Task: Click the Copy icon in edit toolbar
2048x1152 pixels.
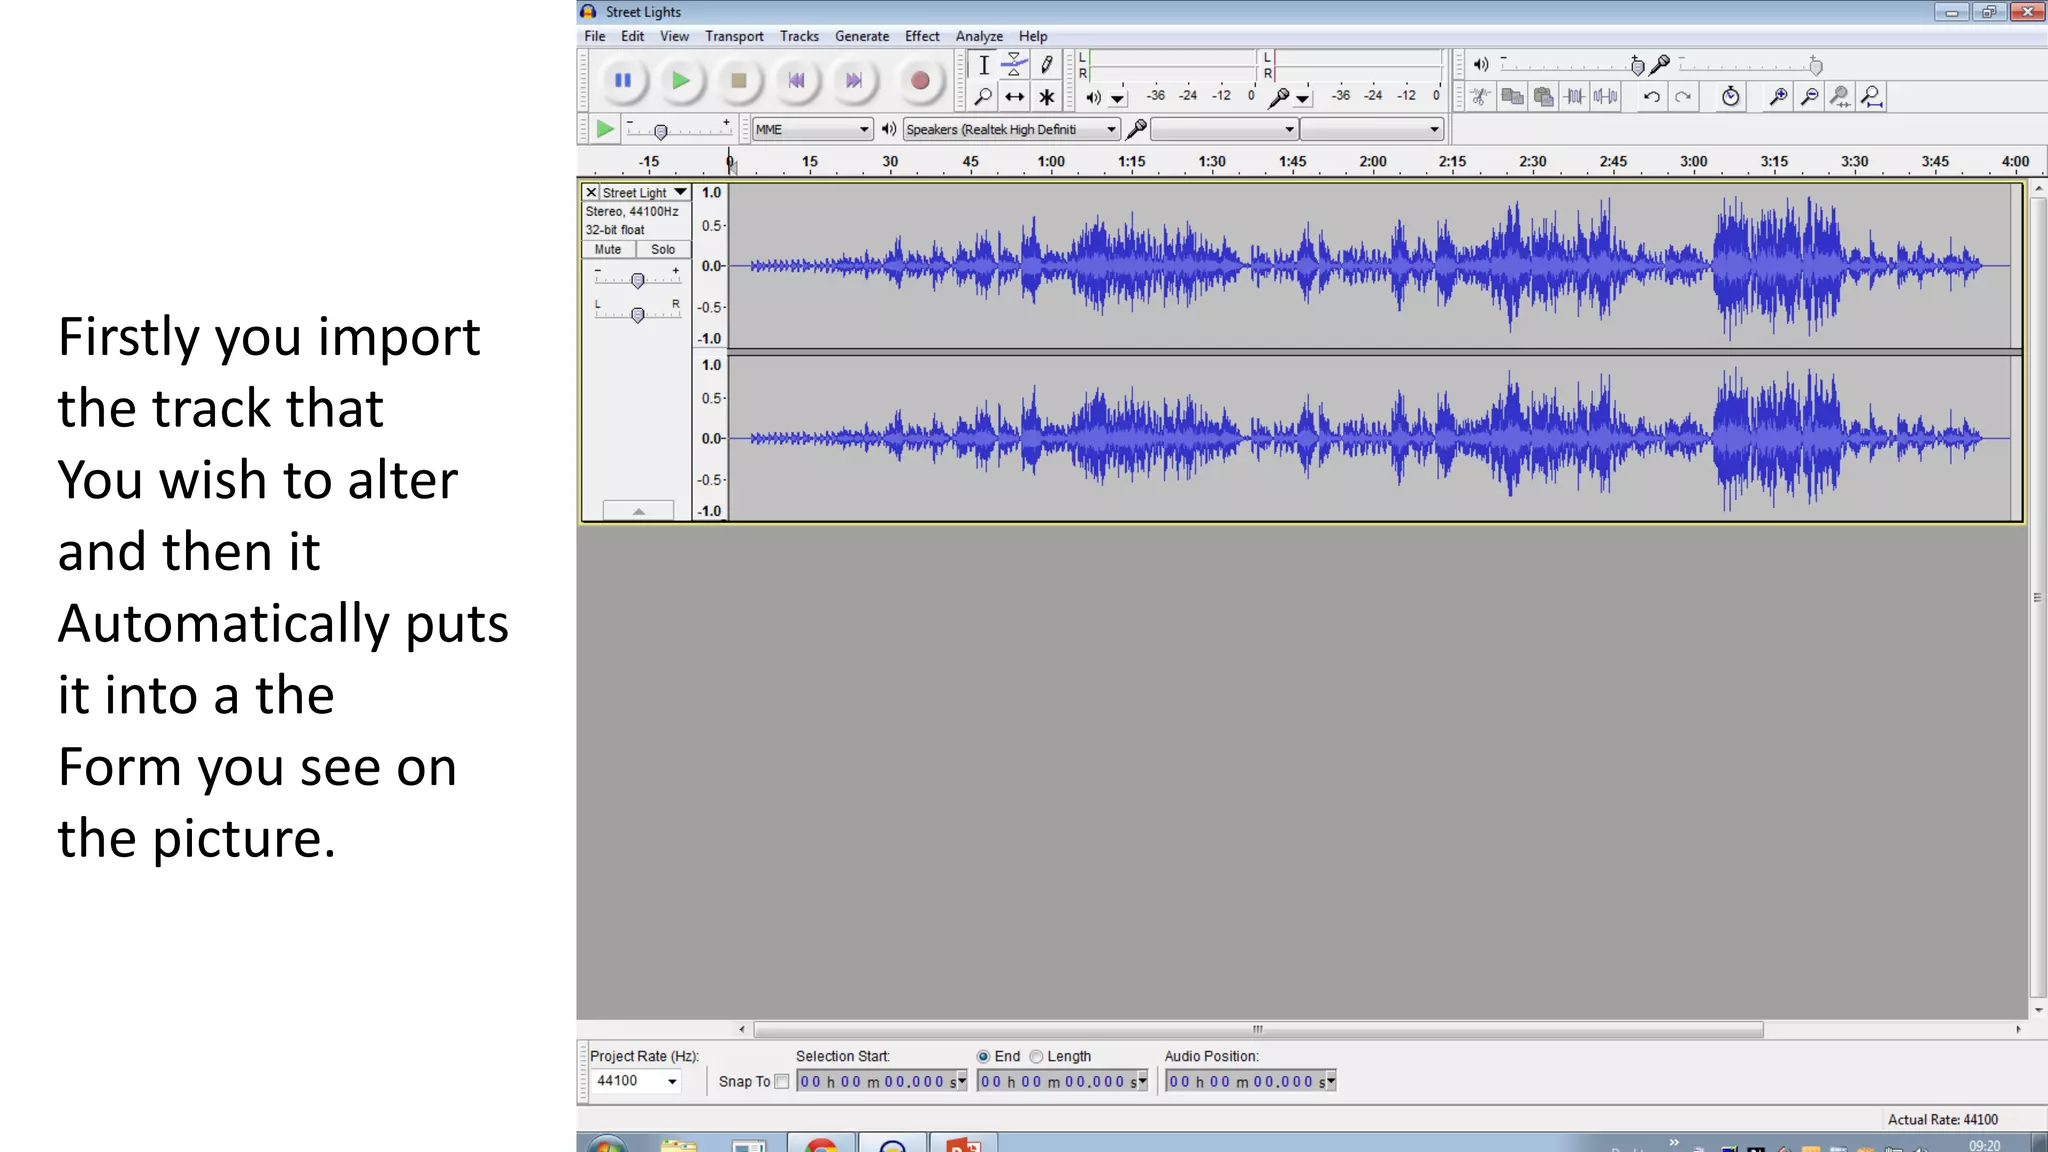Action: tap(1512, 97)
